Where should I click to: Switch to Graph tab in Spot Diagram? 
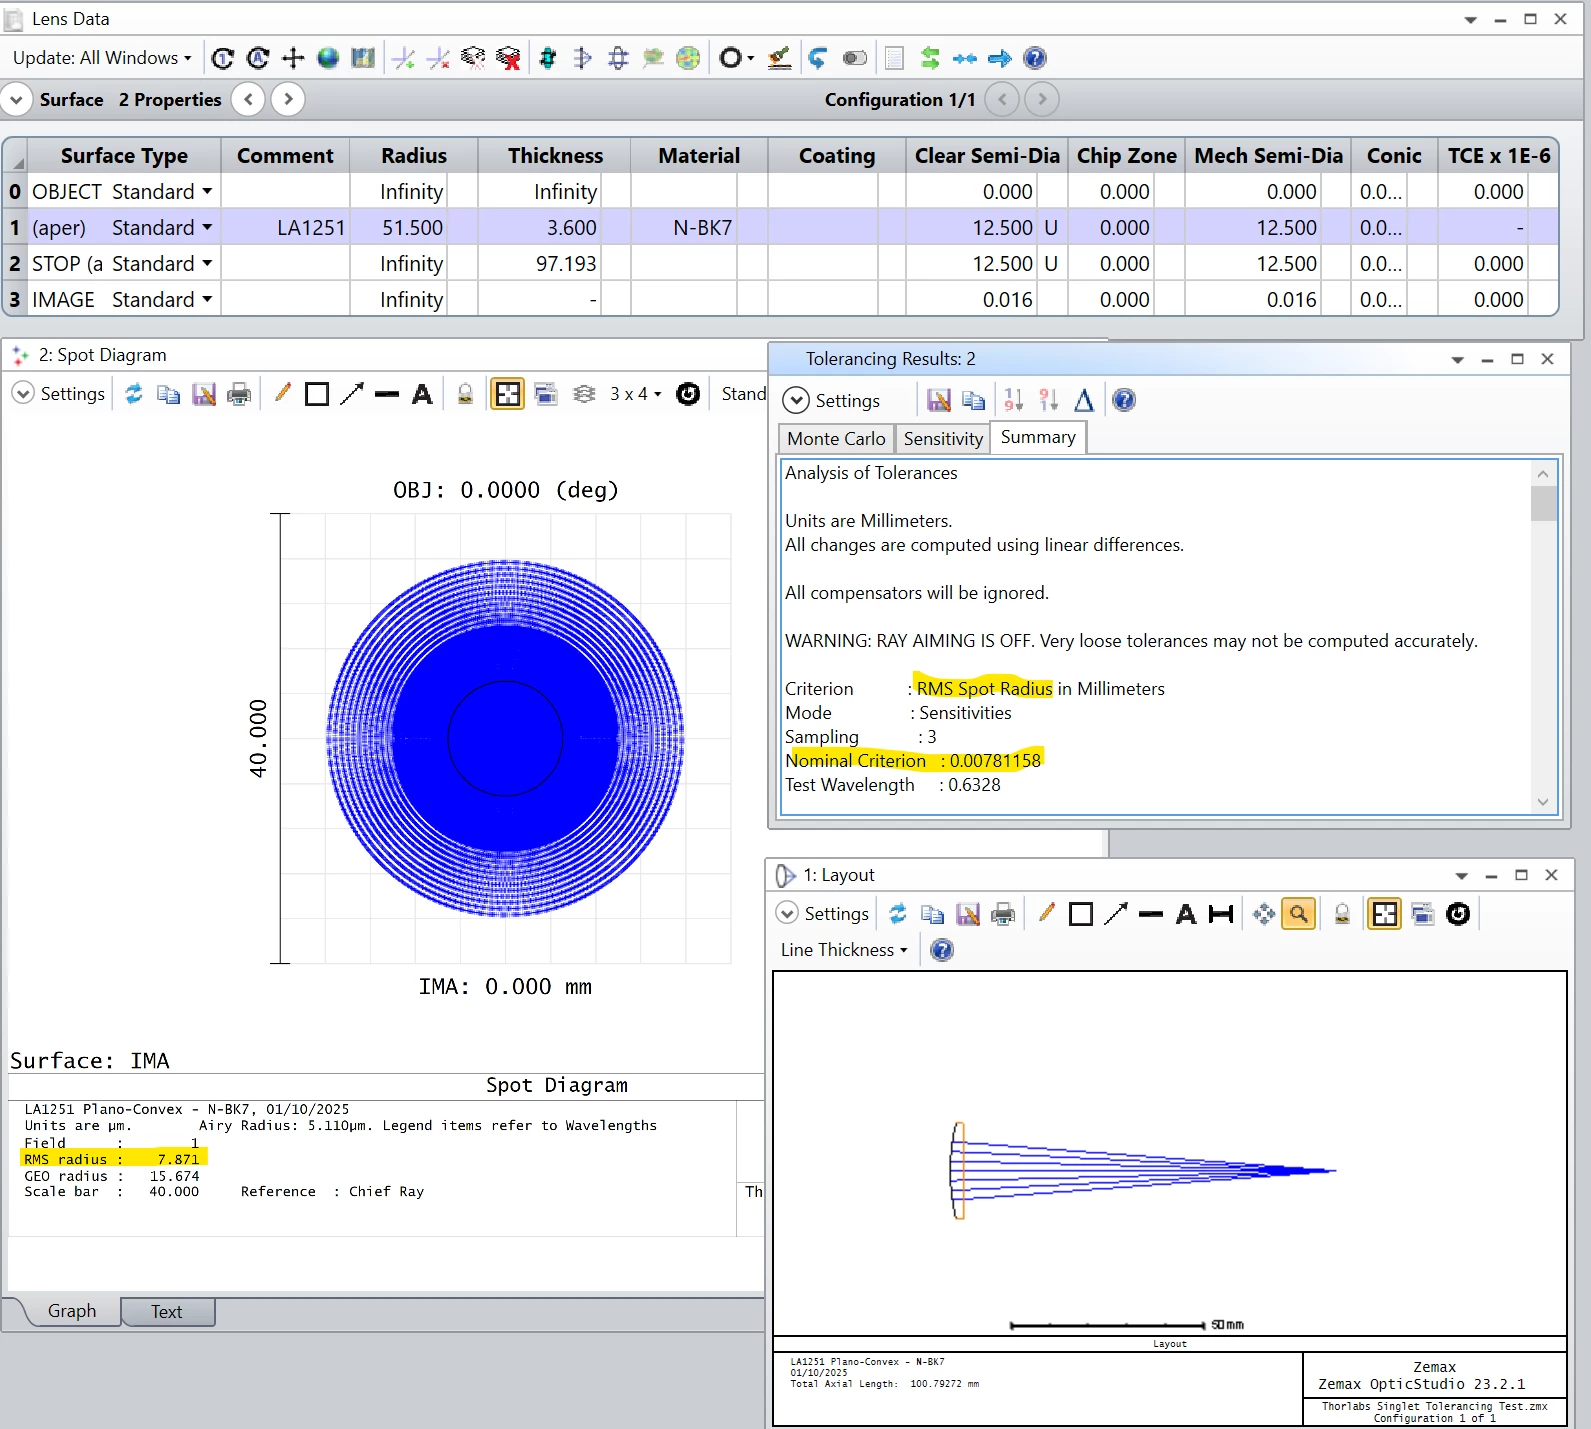click(72, 1311)
